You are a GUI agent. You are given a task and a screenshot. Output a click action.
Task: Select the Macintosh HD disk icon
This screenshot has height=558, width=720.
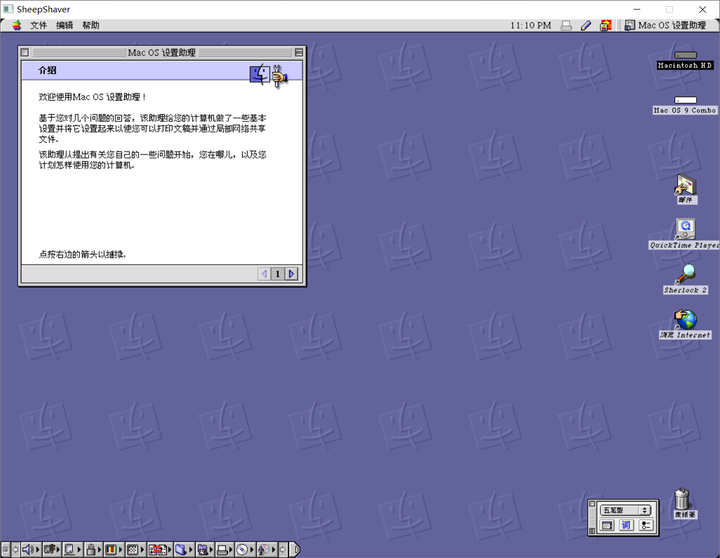click(x=685, y=55)
